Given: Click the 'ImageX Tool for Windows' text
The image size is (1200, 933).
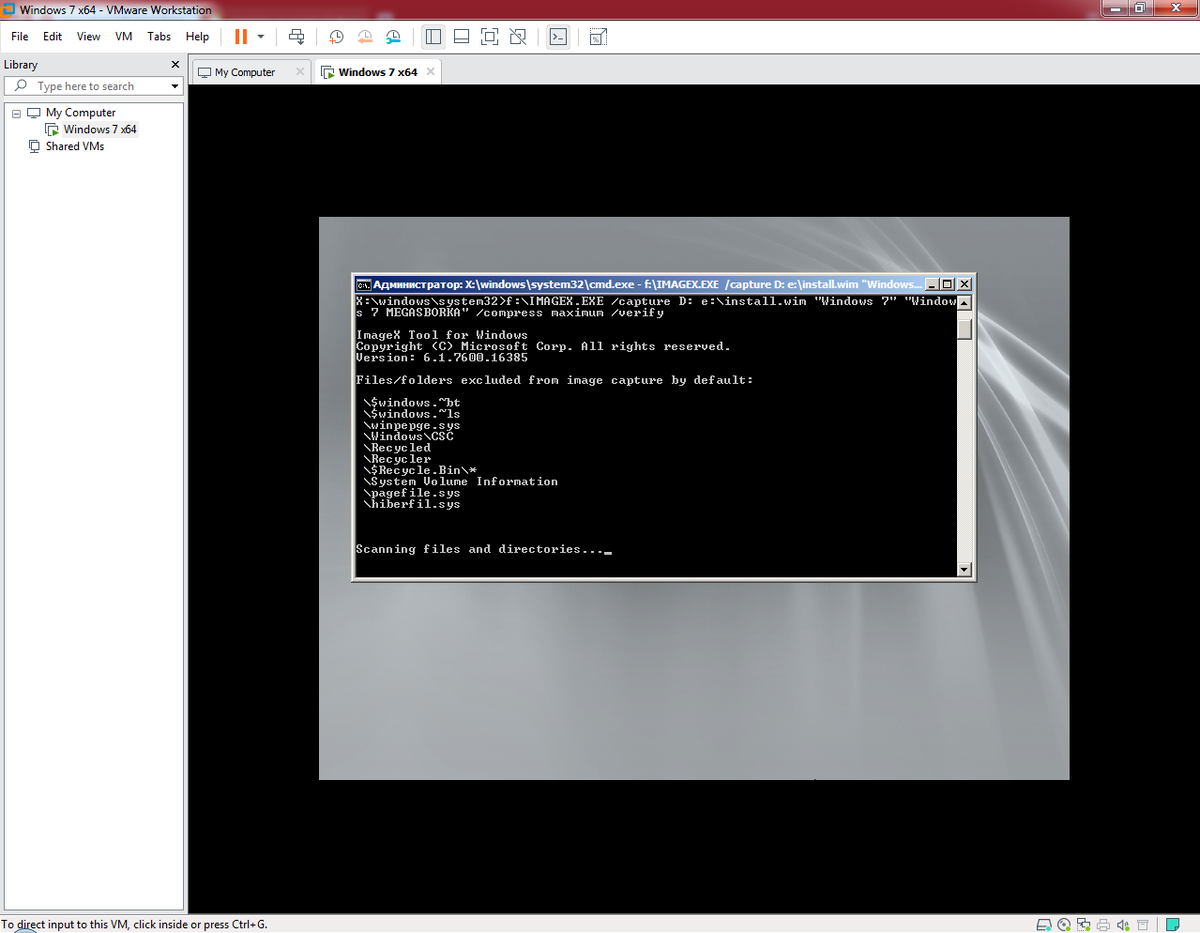Looking at the screenshot, I should (442, 335).
